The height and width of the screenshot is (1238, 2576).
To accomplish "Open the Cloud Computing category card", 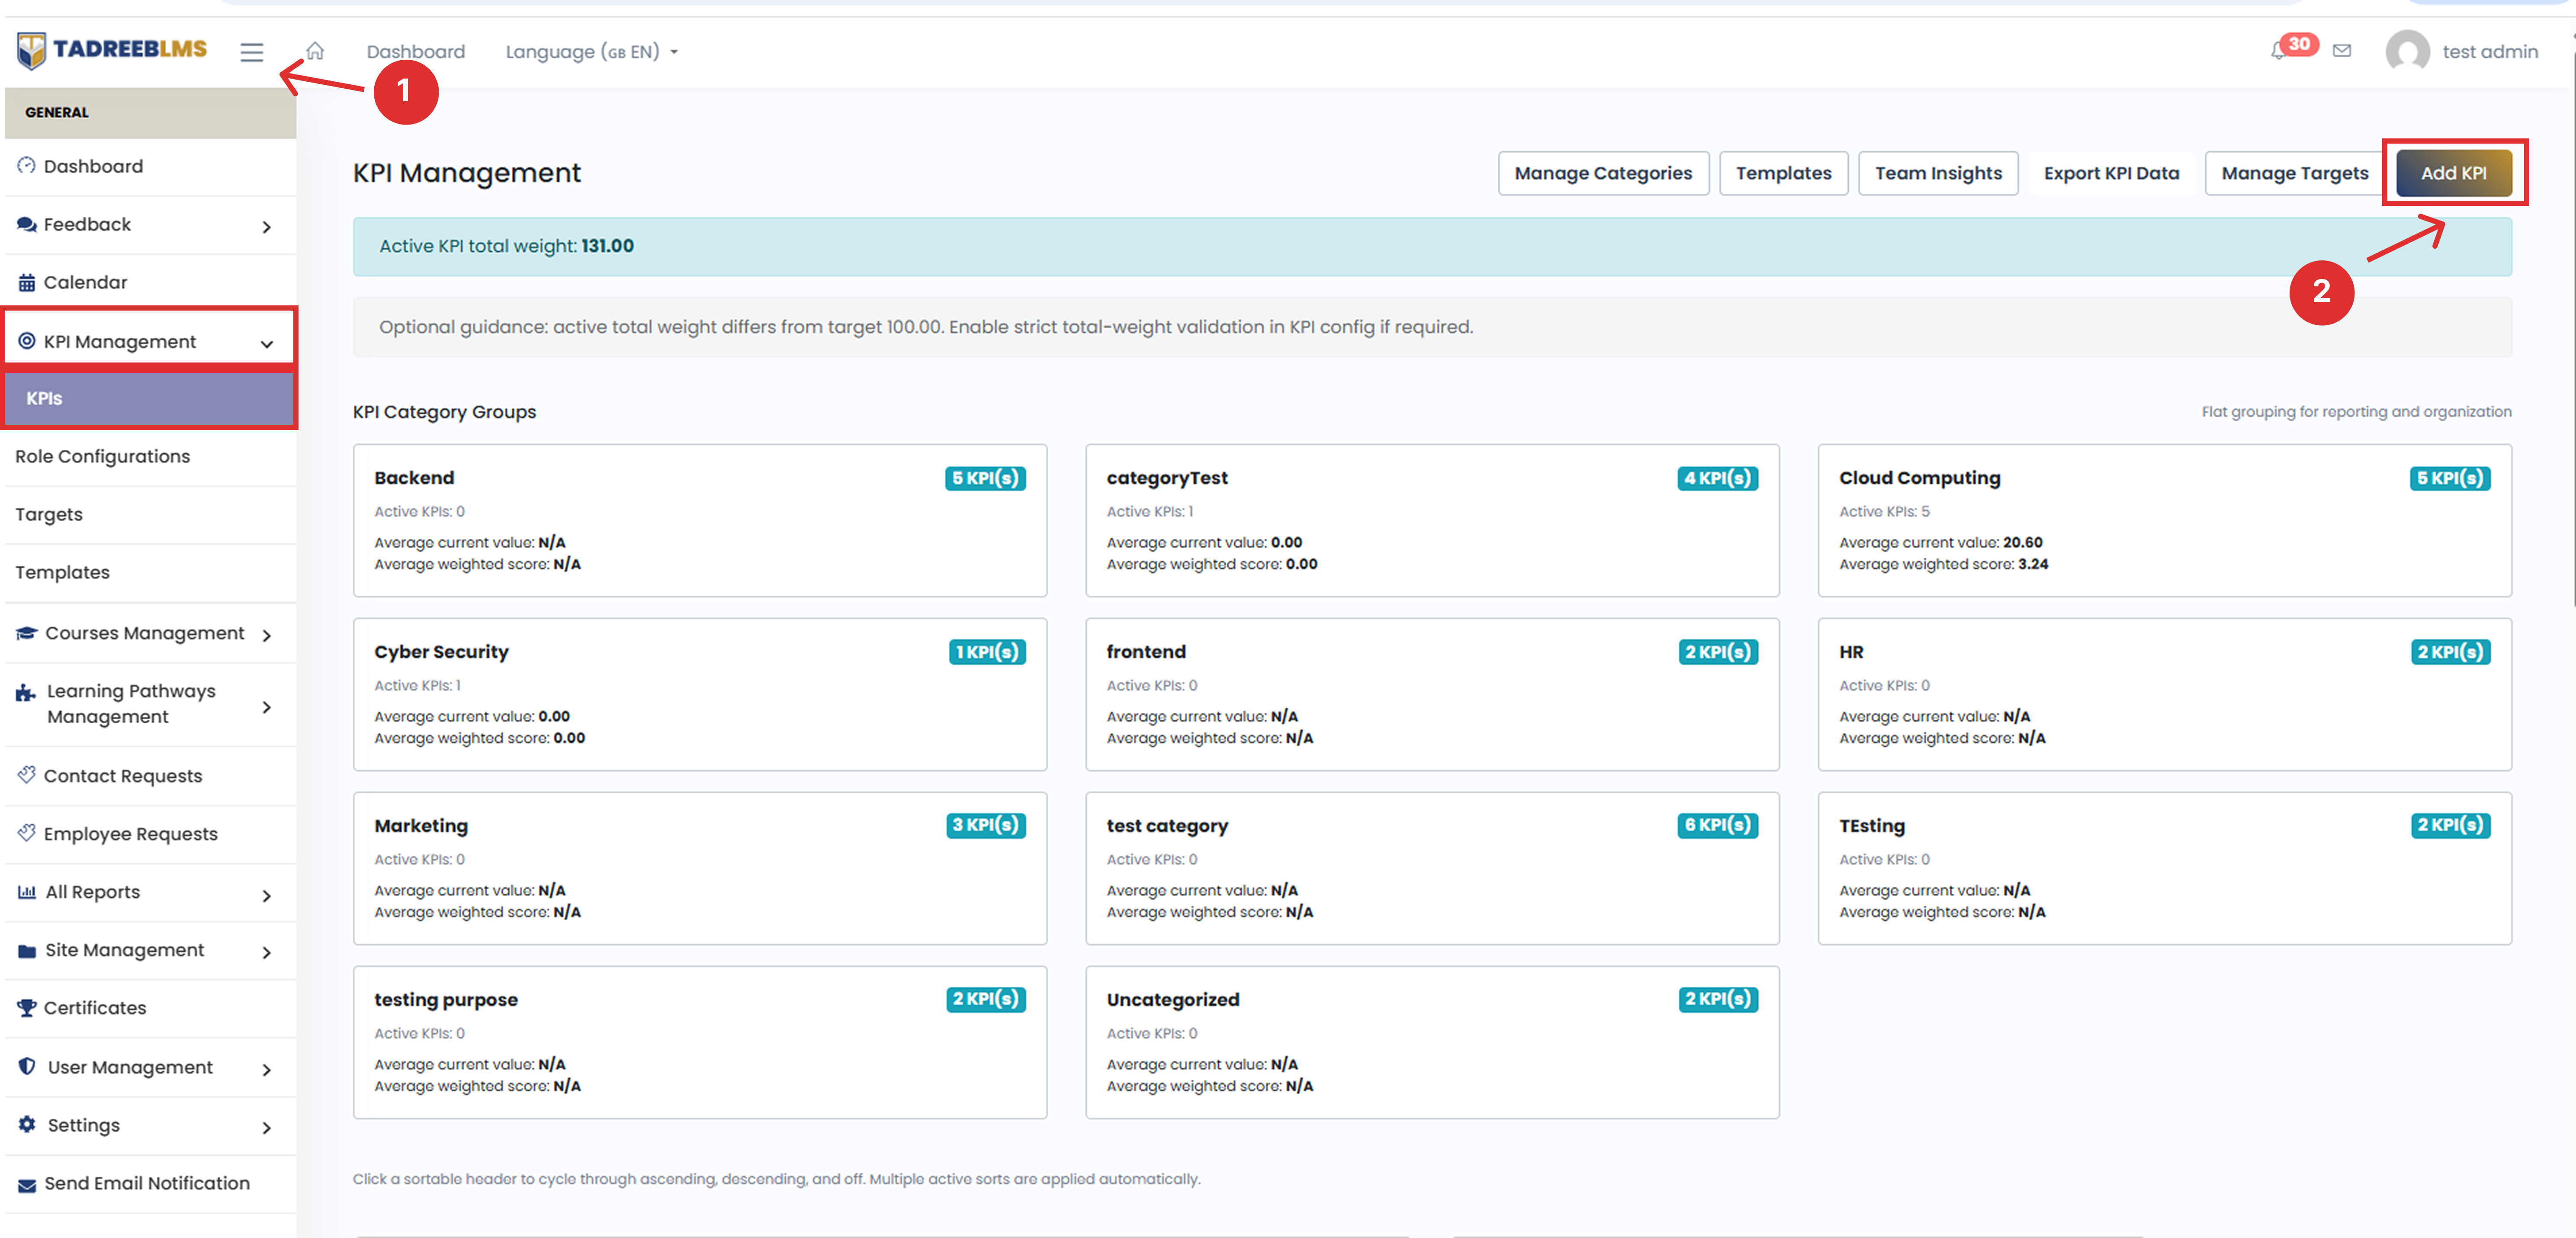I will coord(2164,520).
